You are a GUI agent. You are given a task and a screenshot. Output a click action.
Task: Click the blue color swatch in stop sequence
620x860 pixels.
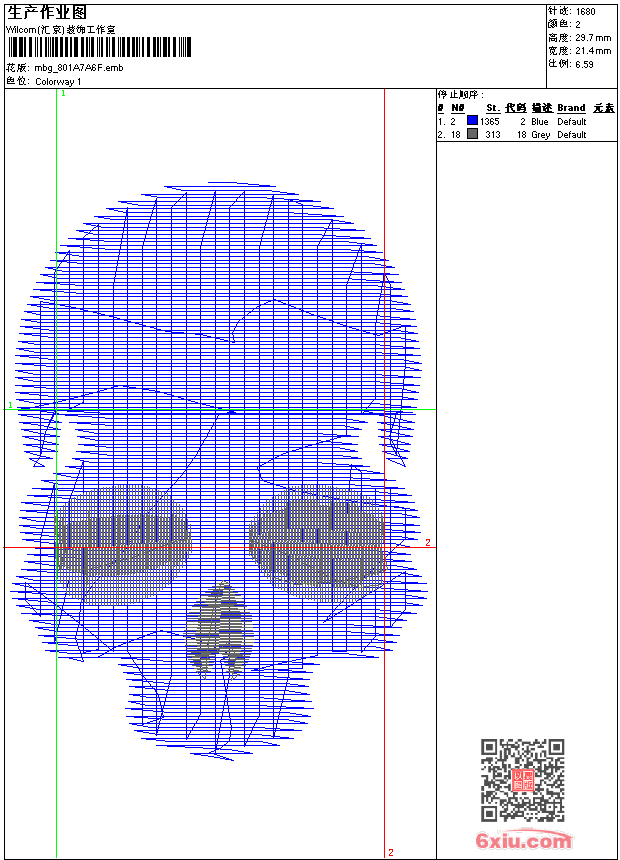click(472, 121)
